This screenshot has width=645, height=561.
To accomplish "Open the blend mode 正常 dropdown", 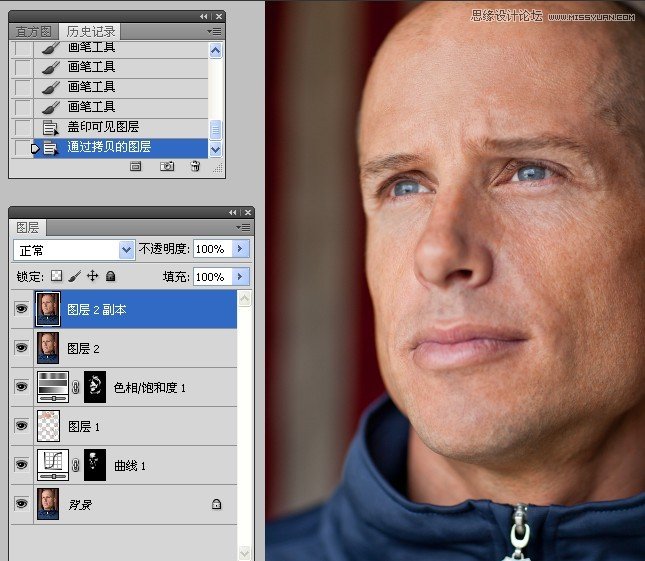I will tap(74, 250).
